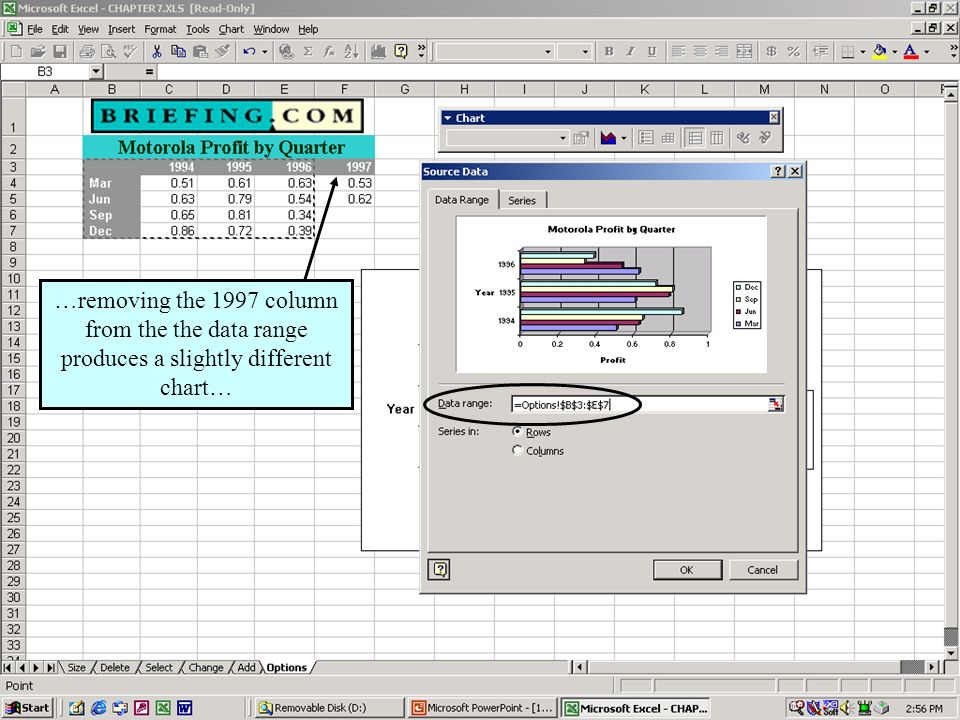This screenshot has height=720, width=960.
Task: Open the Fill Color dropdown arrow
Action: tap(894, 51)
